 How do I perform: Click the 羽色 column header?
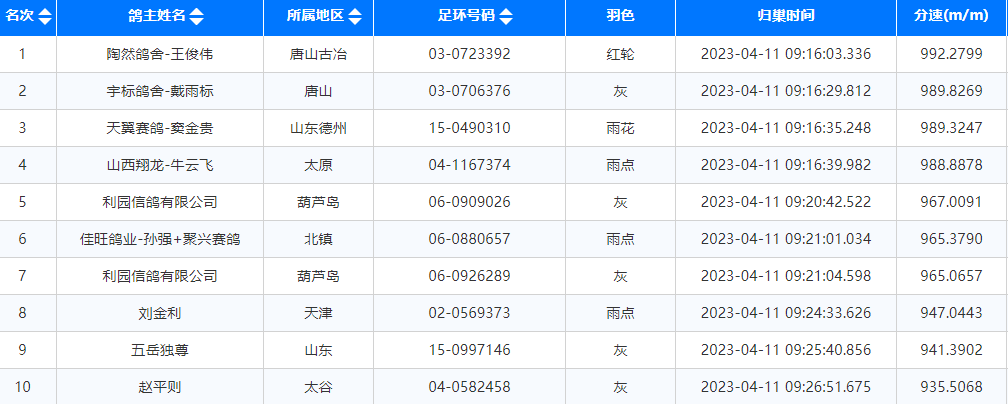tap(620, 17)
